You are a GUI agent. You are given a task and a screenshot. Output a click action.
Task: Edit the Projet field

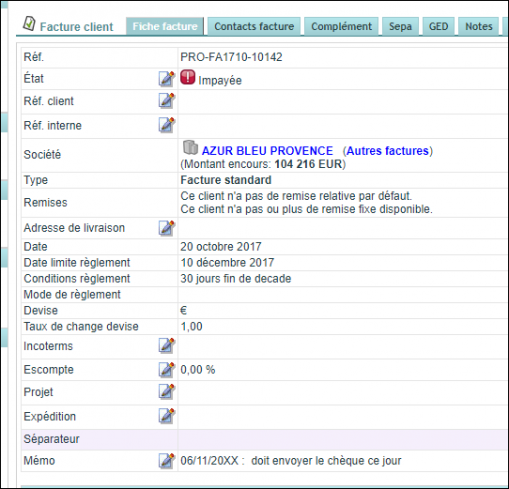click(x=167, y=392)
